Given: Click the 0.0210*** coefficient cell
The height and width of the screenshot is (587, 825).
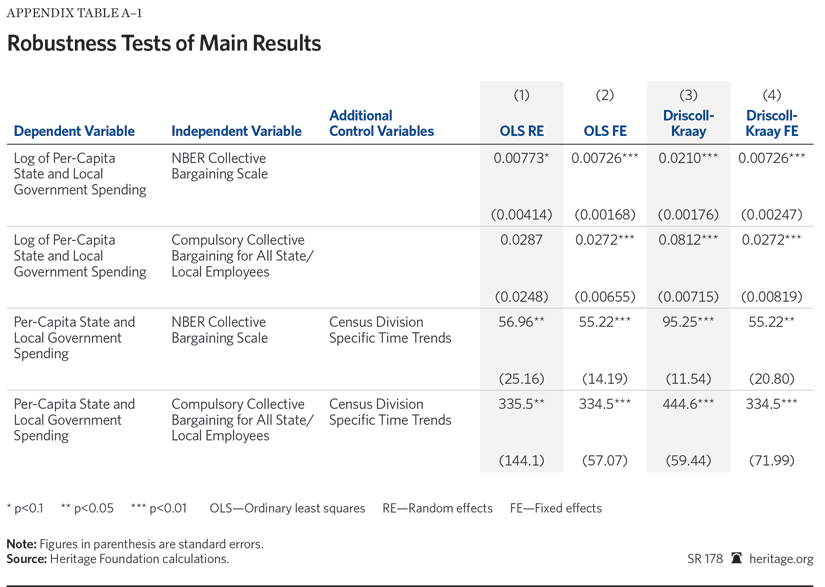Looking at the screenshot, I should [x=688, y=158].
